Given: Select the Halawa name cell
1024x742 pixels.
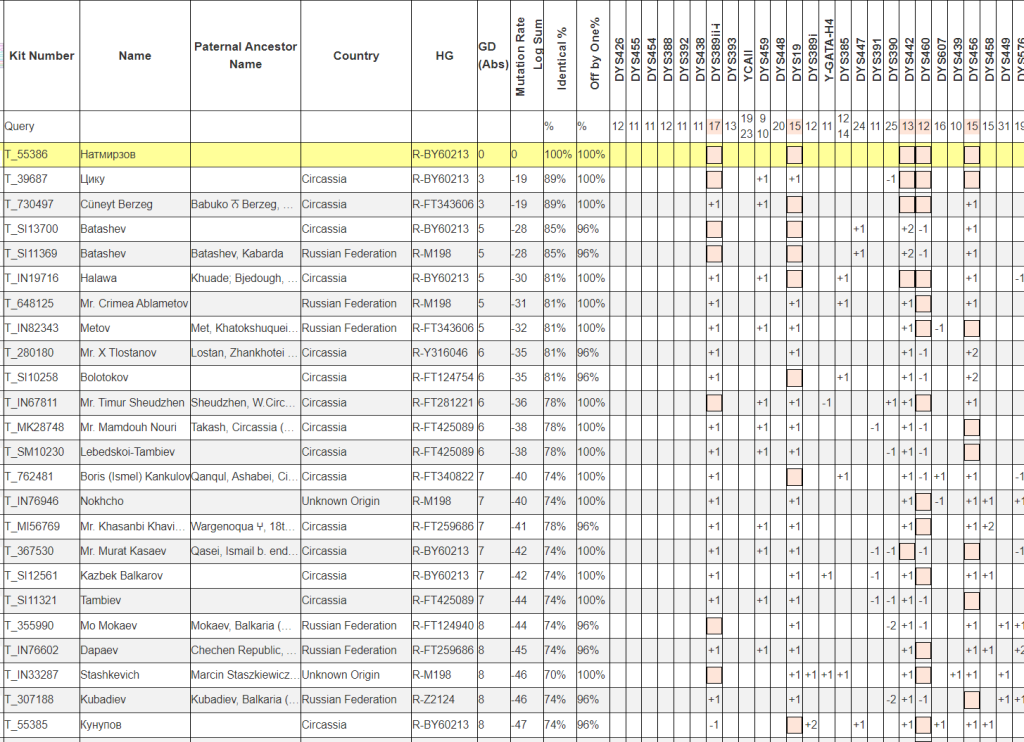Looking at the screenshot, I should click(x=100, y=278).
